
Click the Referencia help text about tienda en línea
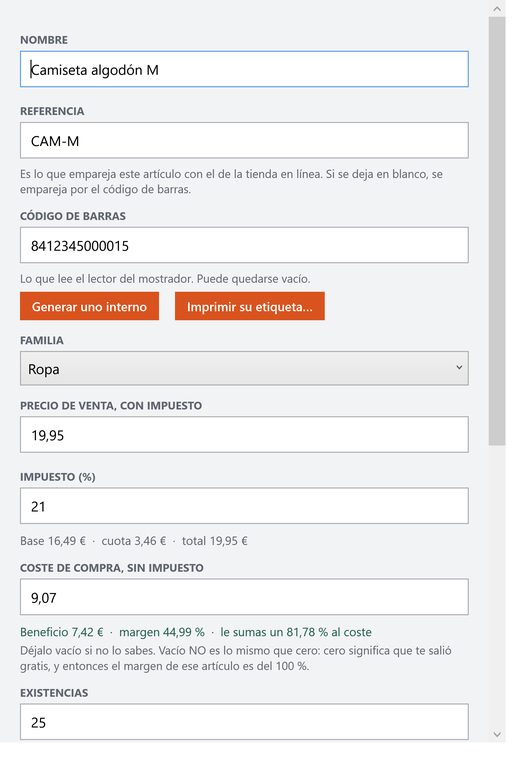click(231, 182)
